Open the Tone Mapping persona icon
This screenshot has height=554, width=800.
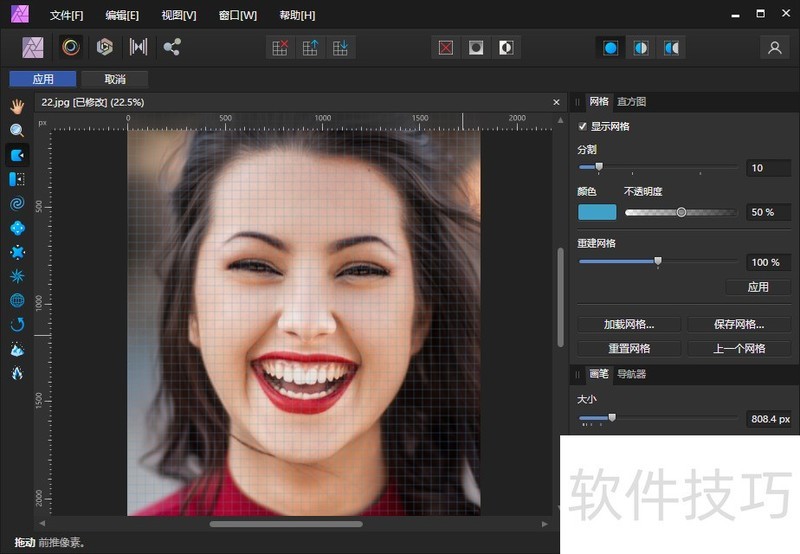coord(138,47)
